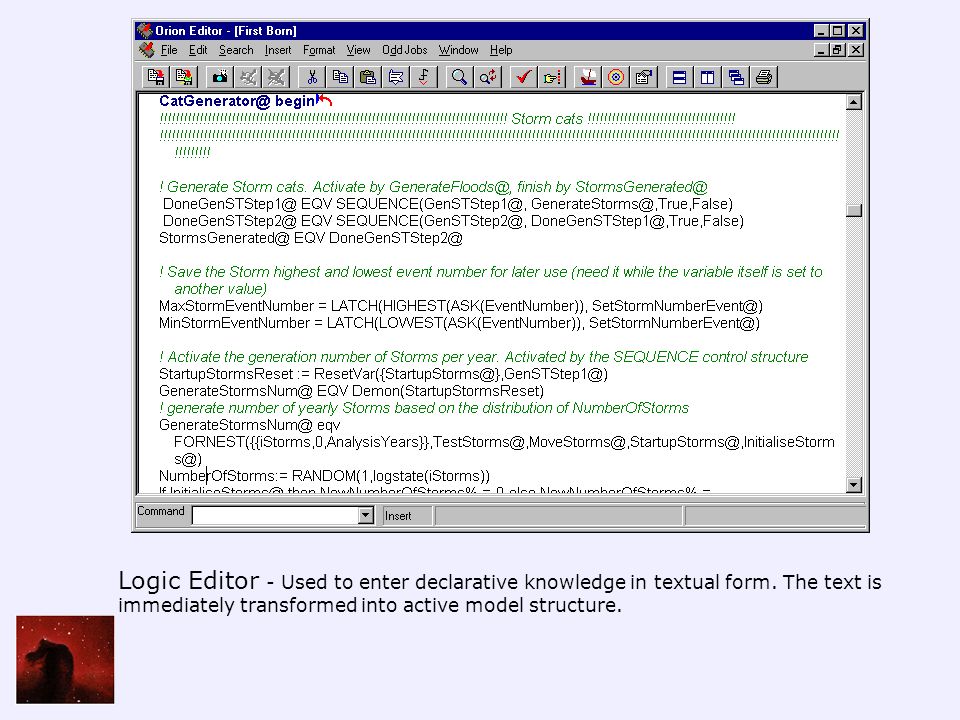The height and width of the screenshot is (720, 960).
Task: Open the View menu
Action: pos(358,50)
